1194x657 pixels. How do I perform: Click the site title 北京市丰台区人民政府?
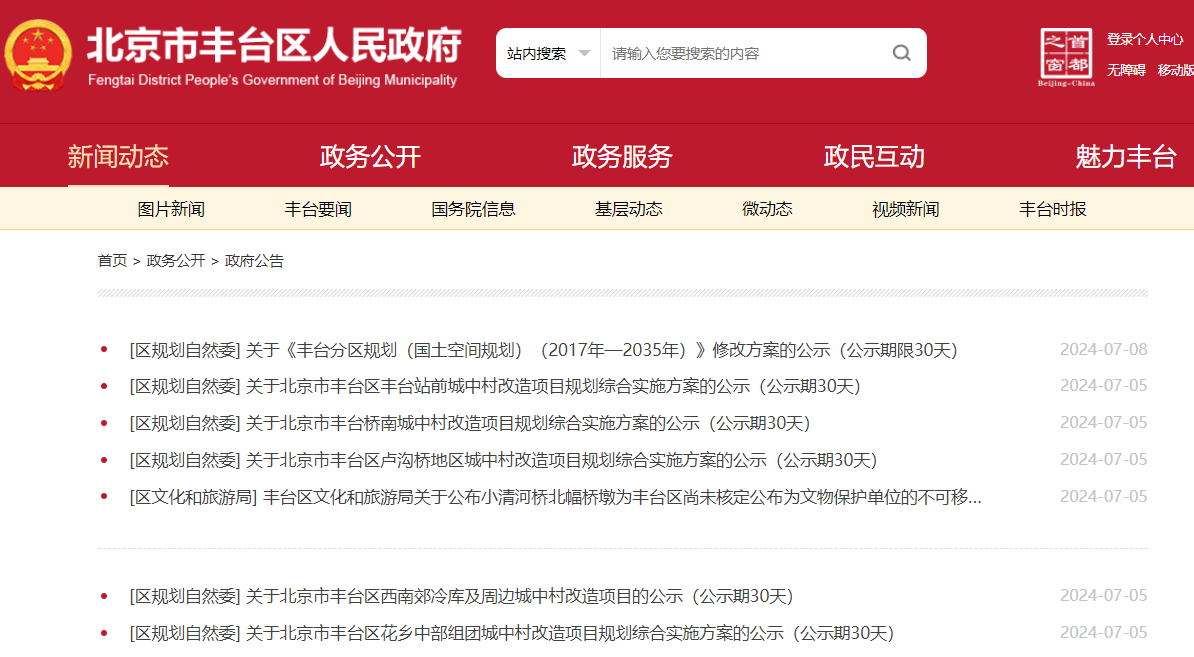pos(274,45)
